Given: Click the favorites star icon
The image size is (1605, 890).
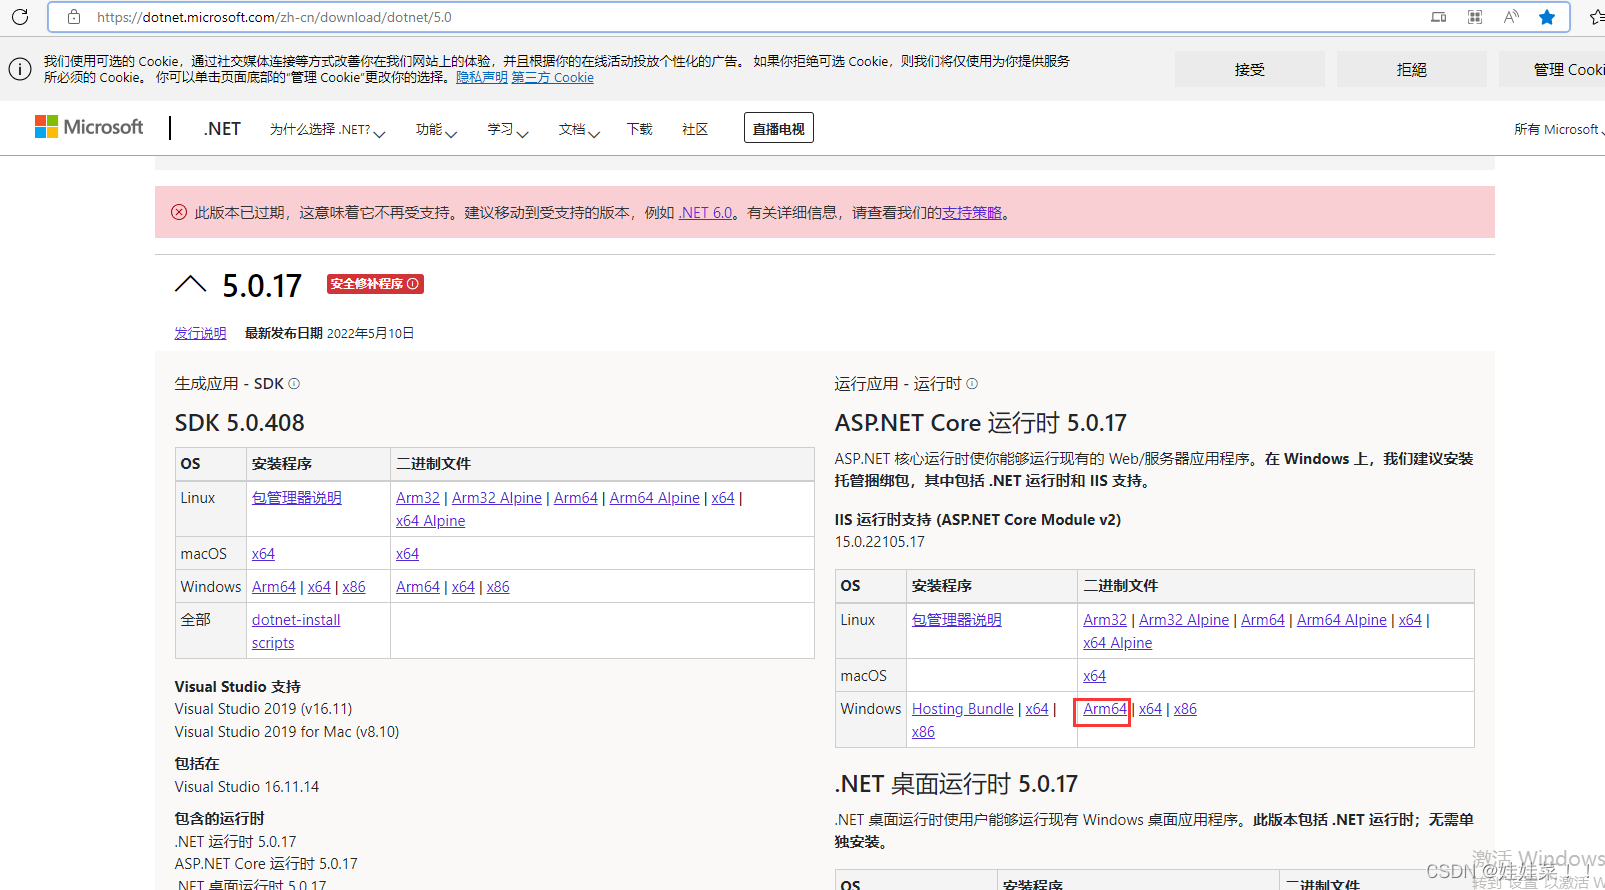Looking at the screenshot, I should 1547,17.
